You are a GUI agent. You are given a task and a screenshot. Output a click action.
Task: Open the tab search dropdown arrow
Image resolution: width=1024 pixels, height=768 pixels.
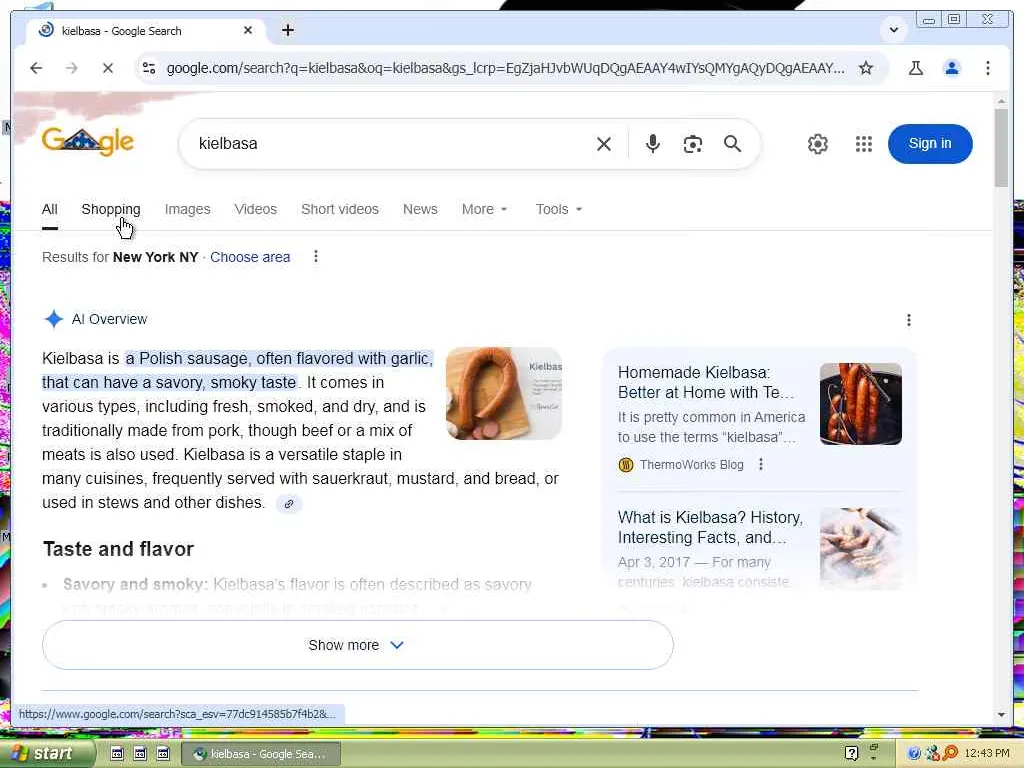coord(893,30)
